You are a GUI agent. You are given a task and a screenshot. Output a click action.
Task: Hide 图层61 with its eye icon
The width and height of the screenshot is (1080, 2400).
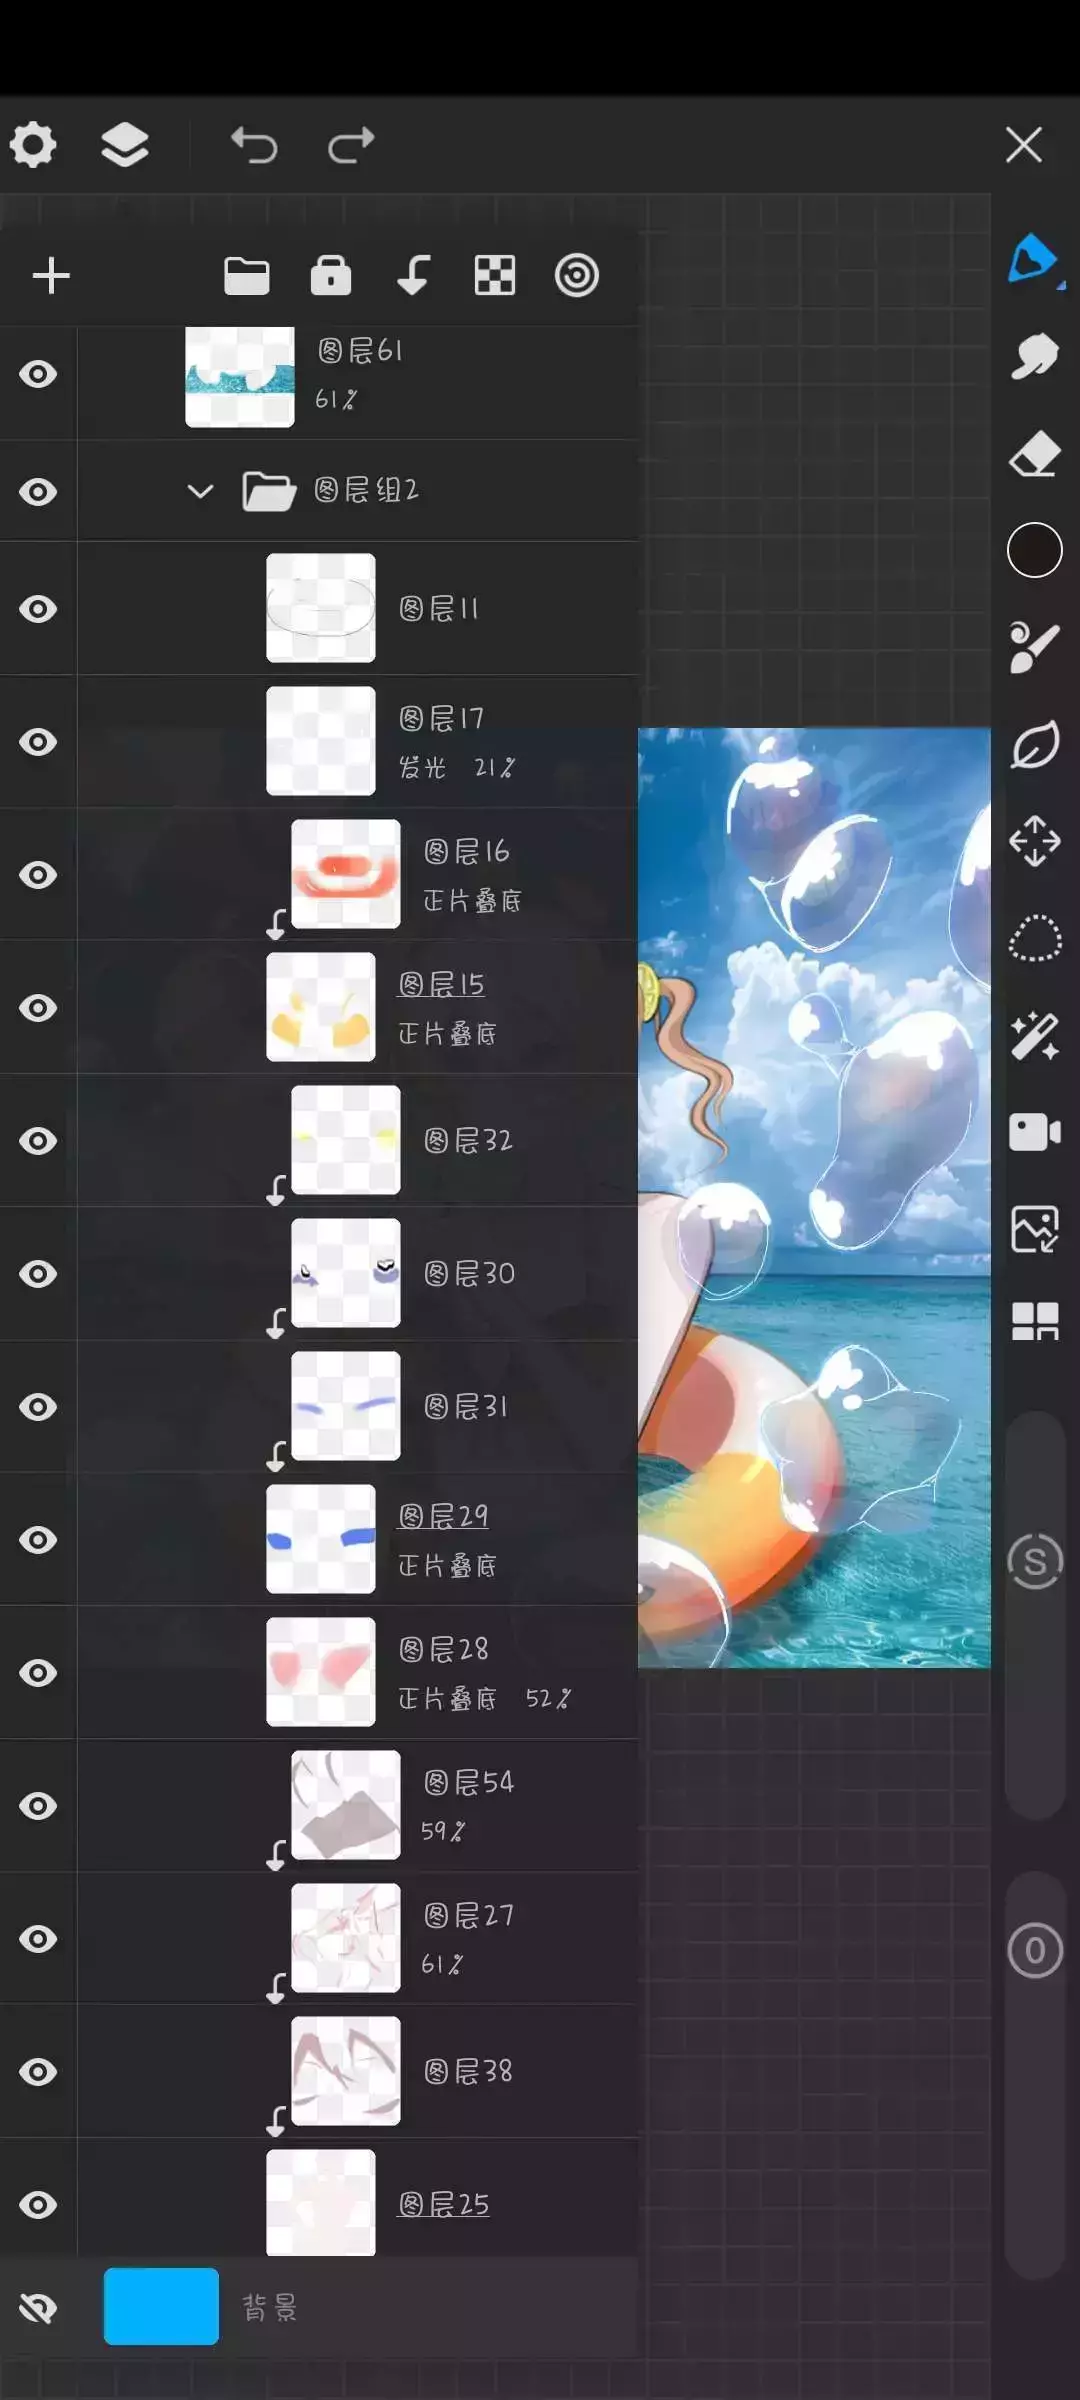tap(38, 374)
